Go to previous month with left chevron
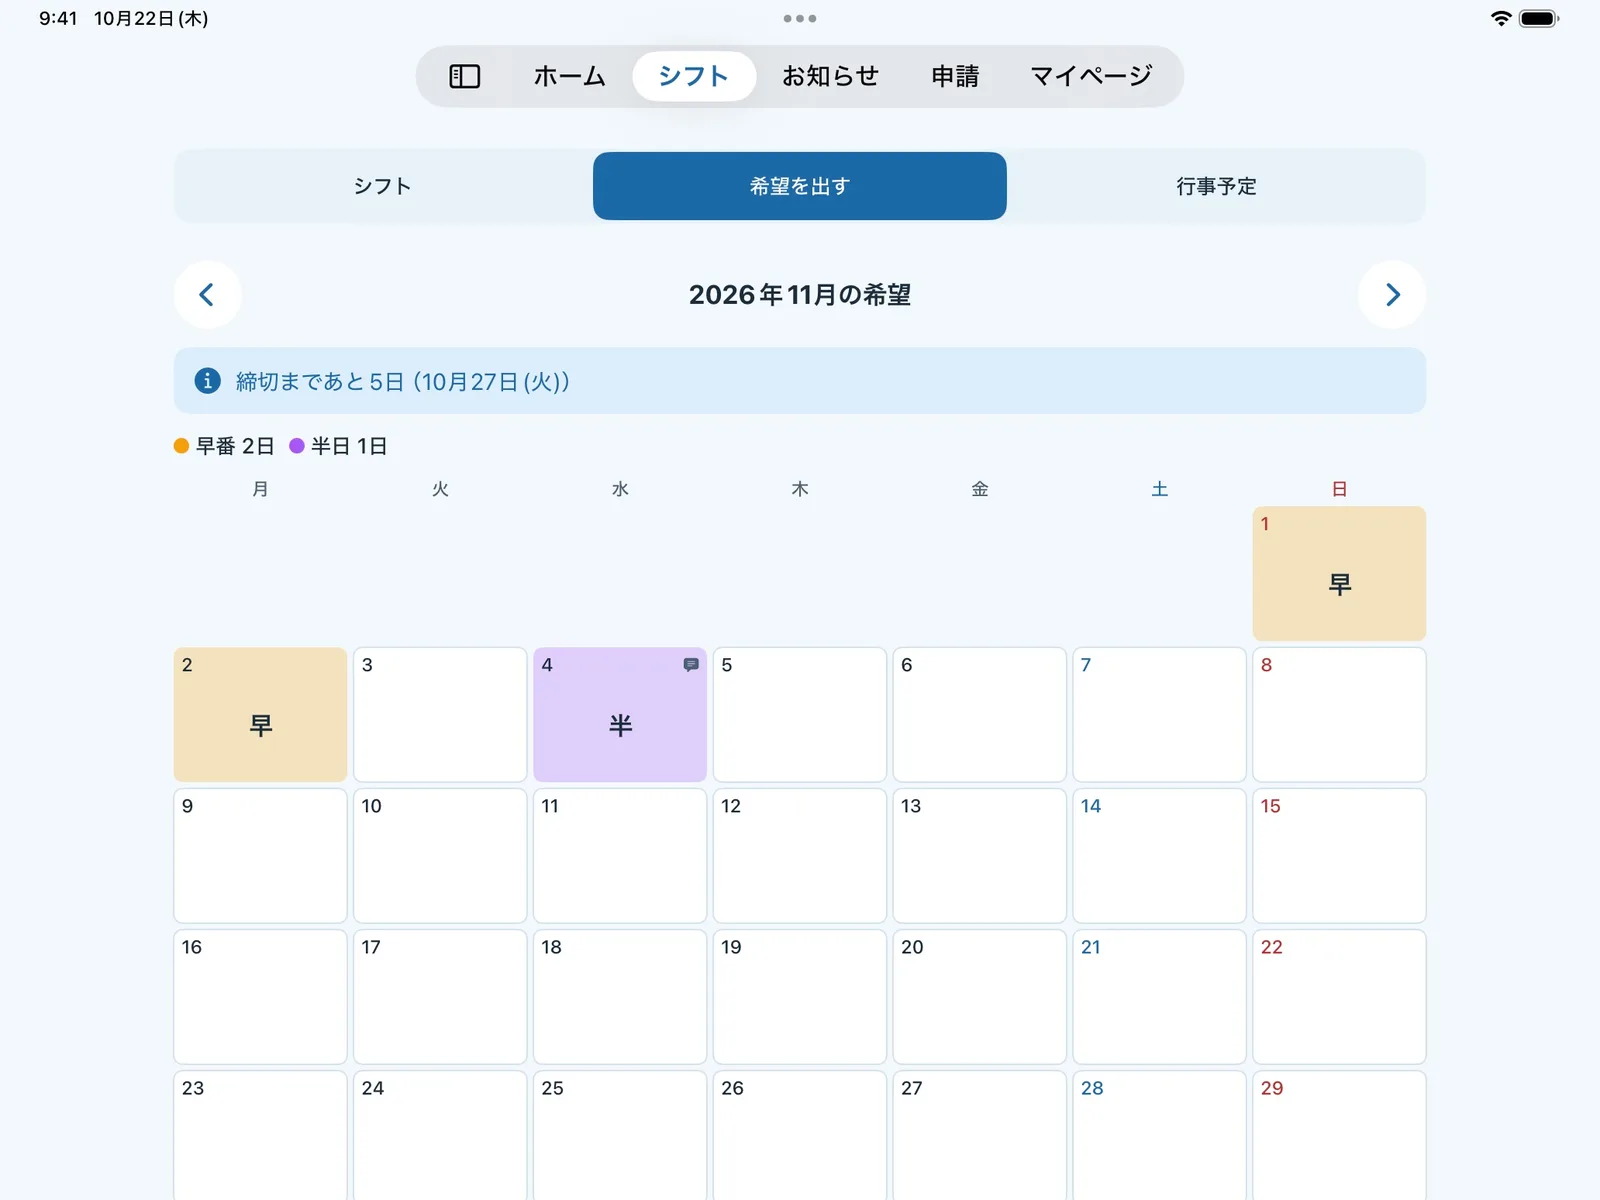Screen dimensions: 1600x1200 point(207,295)
